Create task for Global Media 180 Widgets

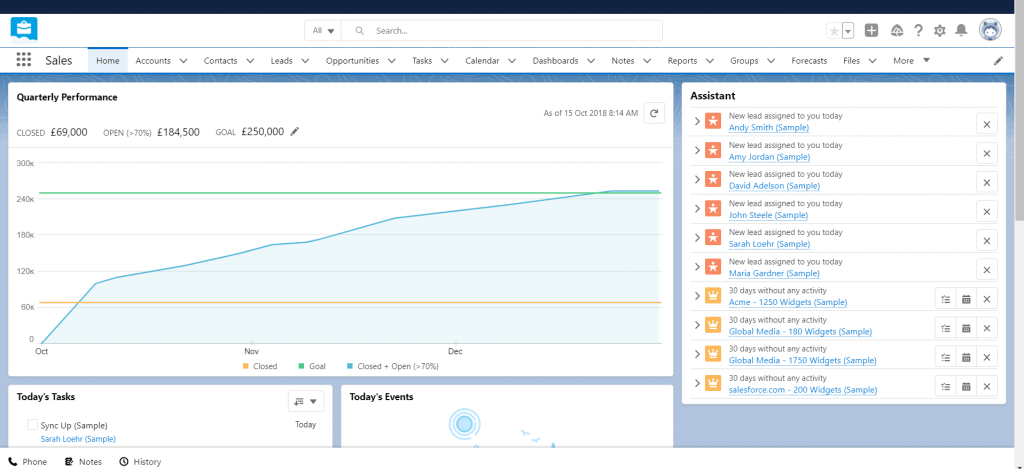pos(946,328)
